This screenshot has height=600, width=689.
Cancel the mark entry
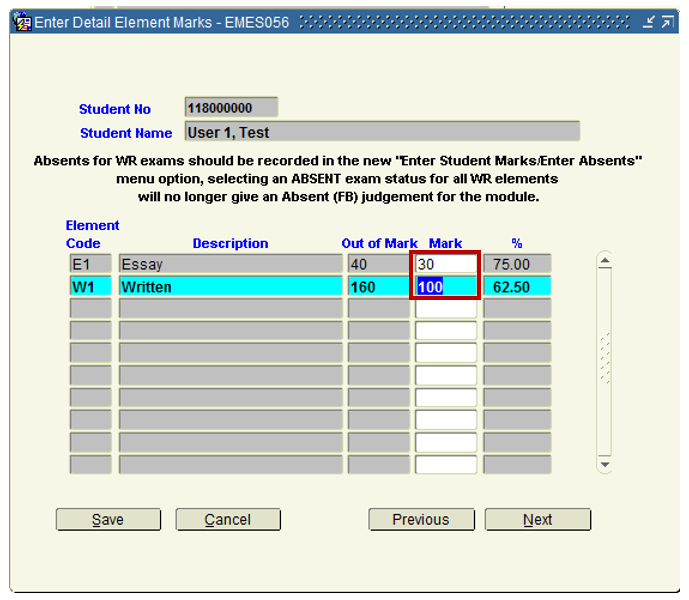pyautogui.click(x=228, y=520)
